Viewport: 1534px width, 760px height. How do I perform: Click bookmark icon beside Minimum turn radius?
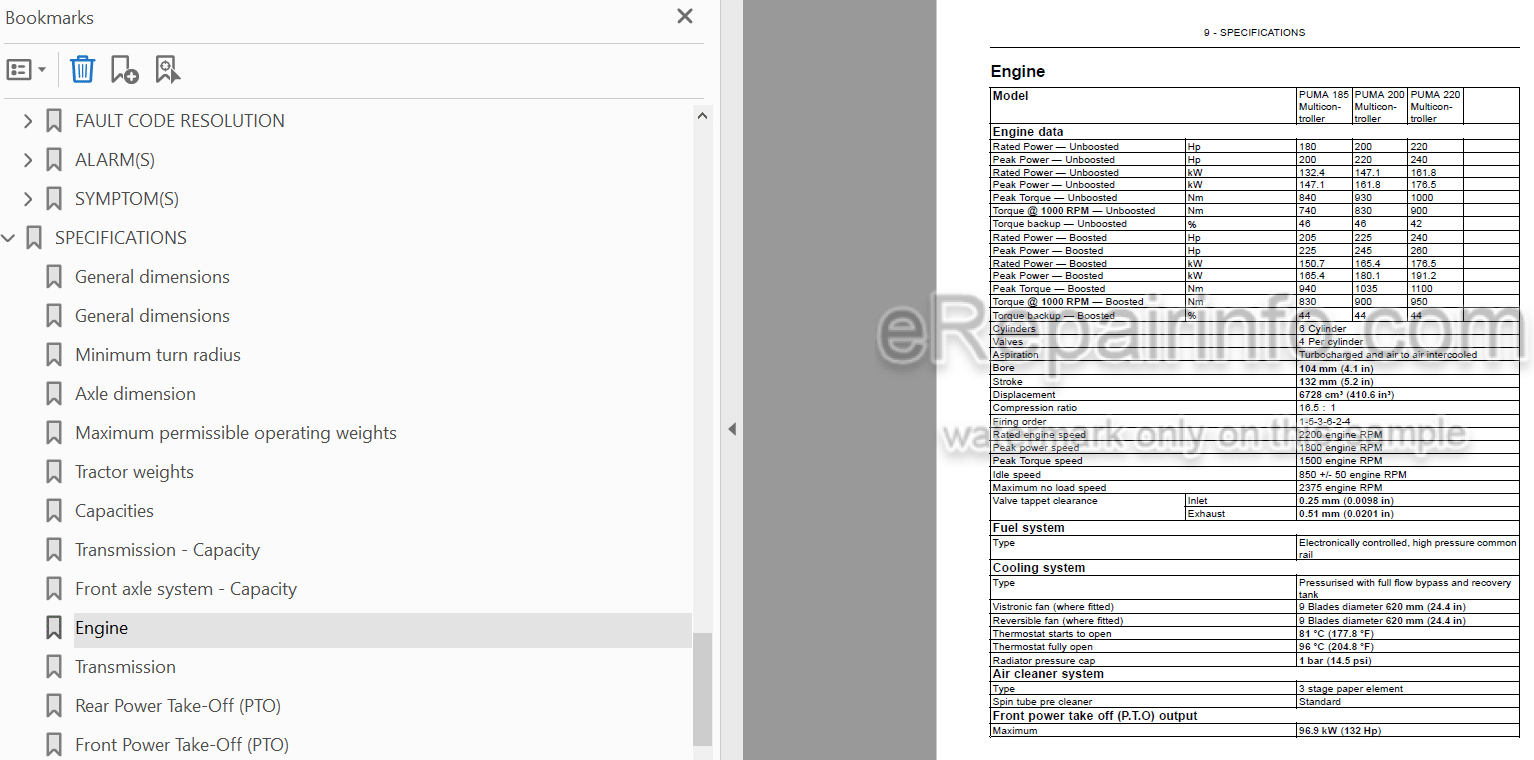click(54, 355)
